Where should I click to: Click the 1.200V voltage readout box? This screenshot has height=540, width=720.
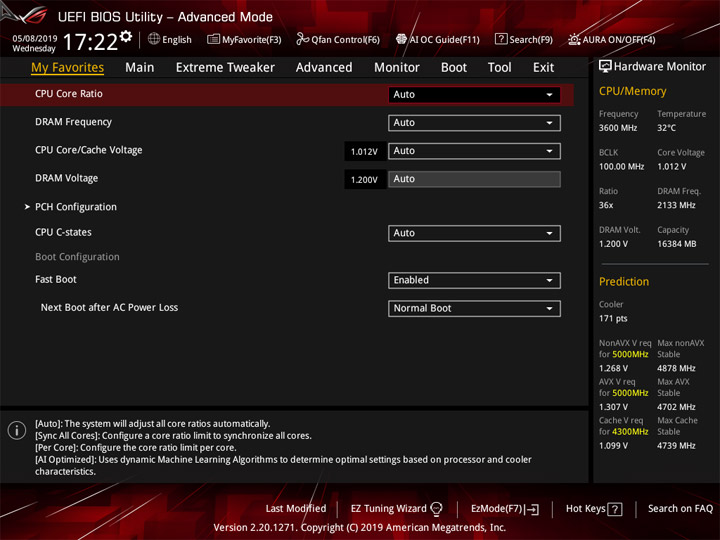[365, 180]
